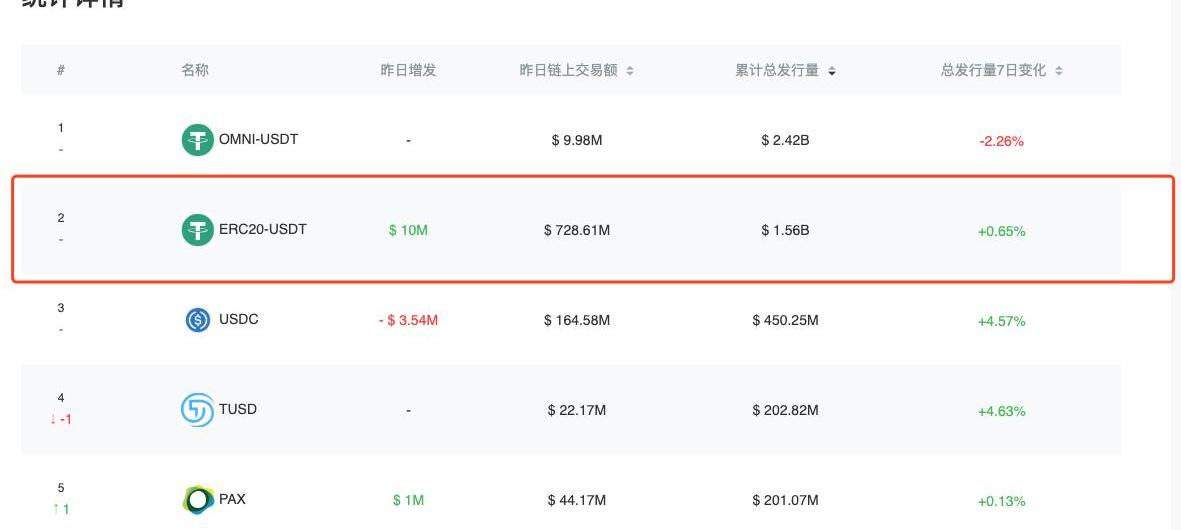Click the $ 1M issuance value

tap(408, 501)
